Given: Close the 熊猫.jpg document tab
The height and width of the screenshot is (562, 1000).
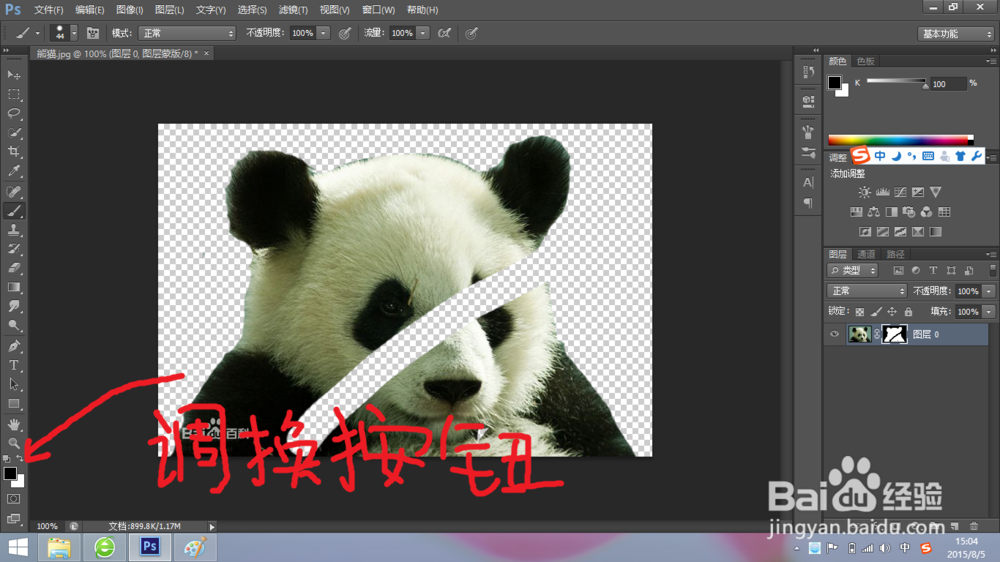Looking at the screenshot, I should [x=206, y=54].
